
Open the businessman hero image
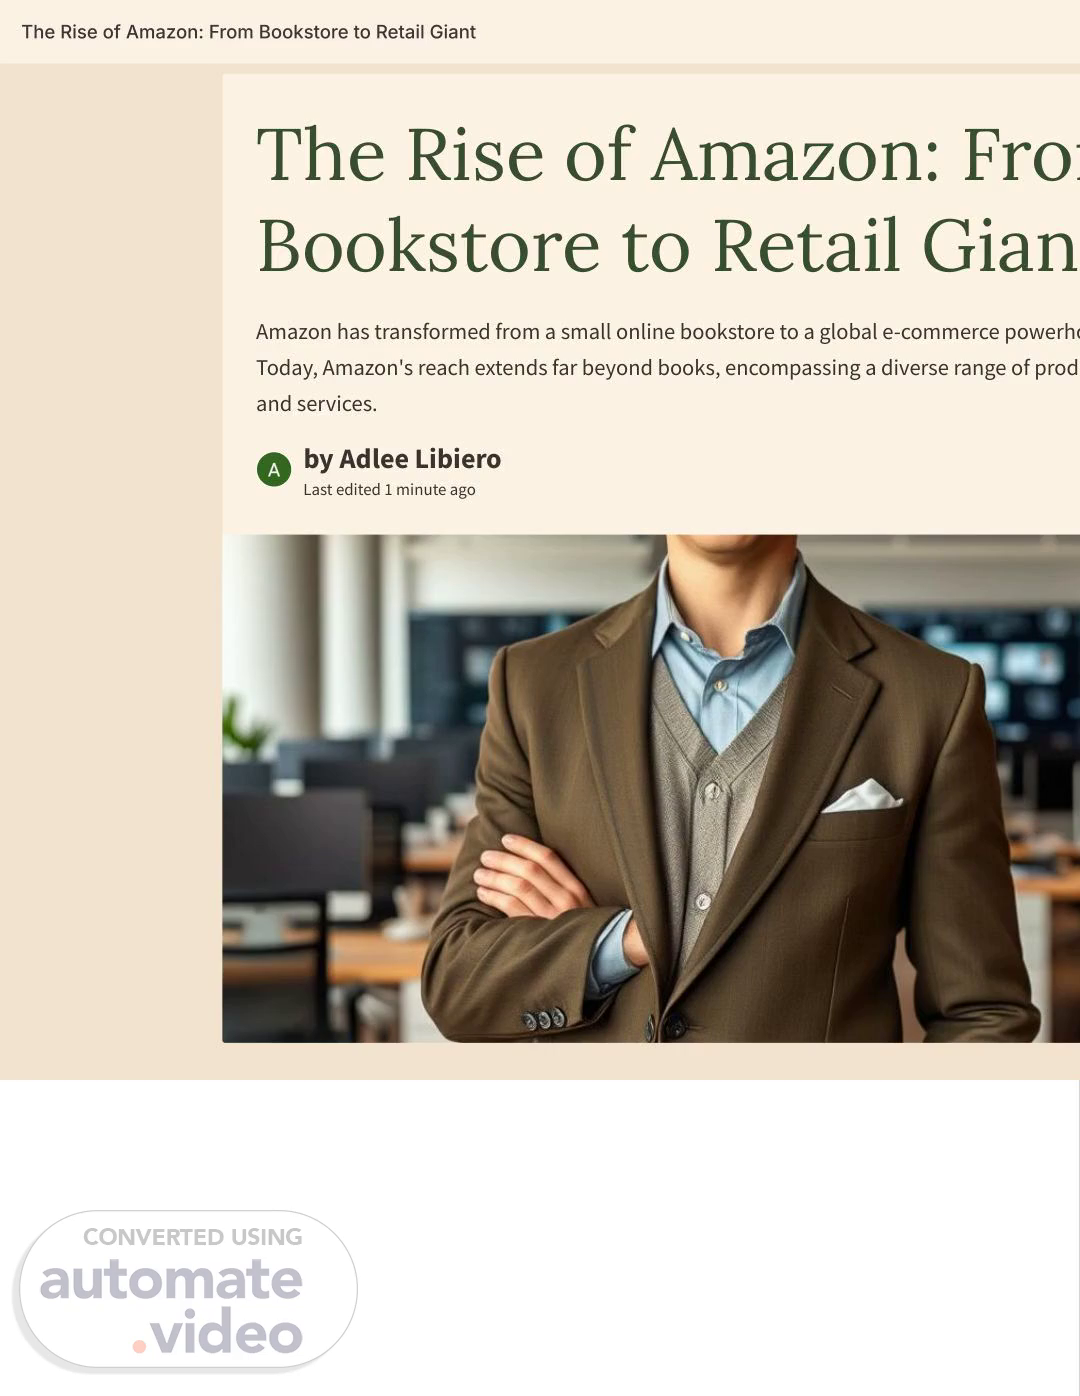(651, 788)
